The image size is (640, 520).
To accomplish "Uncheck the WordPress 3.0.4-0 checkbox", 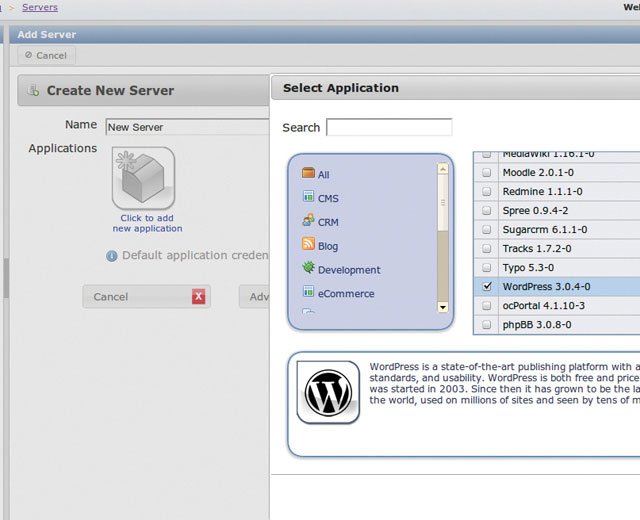I will coord(487,286).
